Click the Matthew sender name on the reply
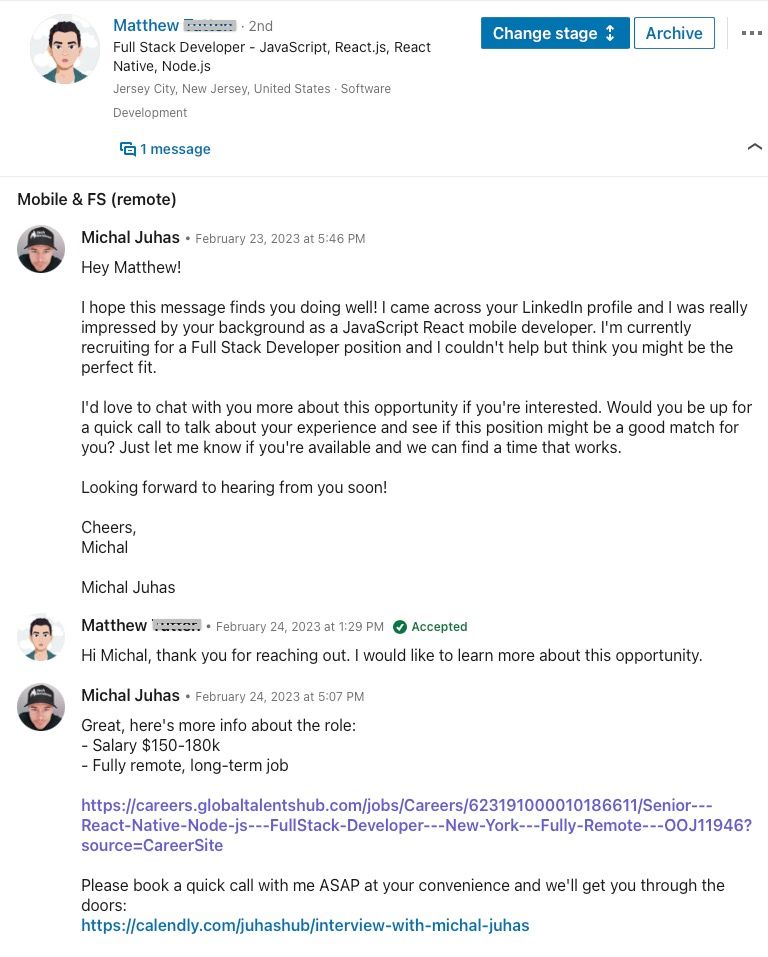Screen dimensions: 768x957 [x=114, y=626]
